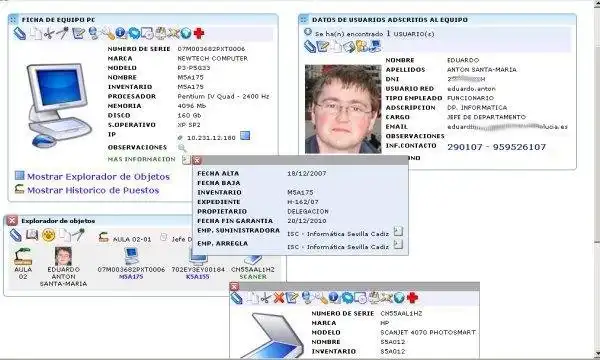
Task: Click network globe-computer icon in Ficha de Equipo PC toolbar
Action: click(93, 34)
